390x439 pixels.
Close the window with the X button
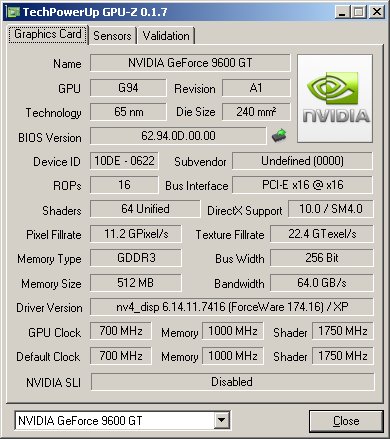[377, 12]
